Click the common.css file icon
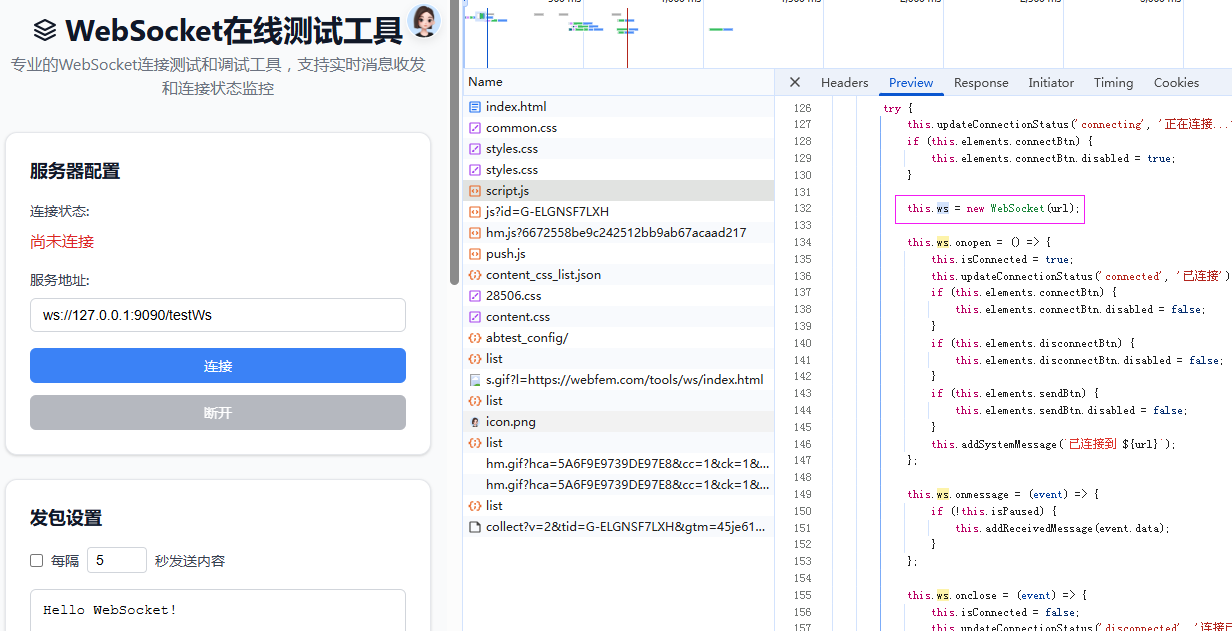The image size is (1232, 631). point(475,128)
